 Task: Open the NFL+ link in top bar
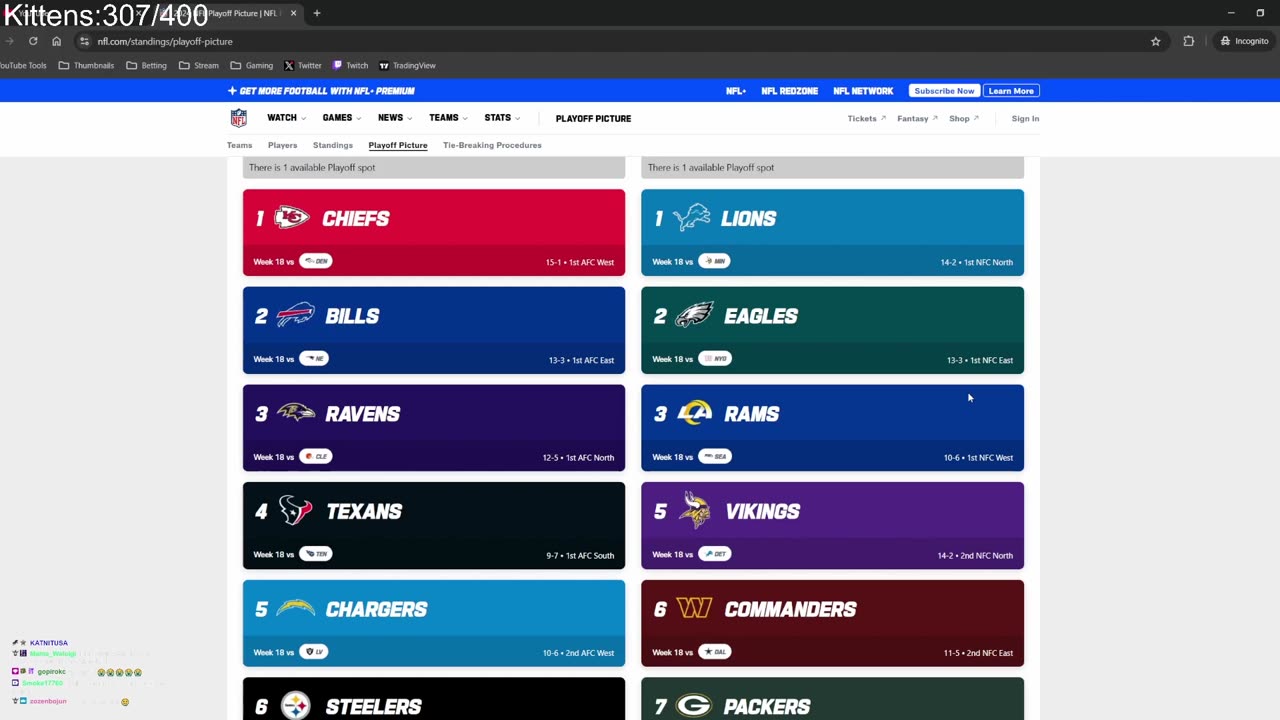point(736,91)
